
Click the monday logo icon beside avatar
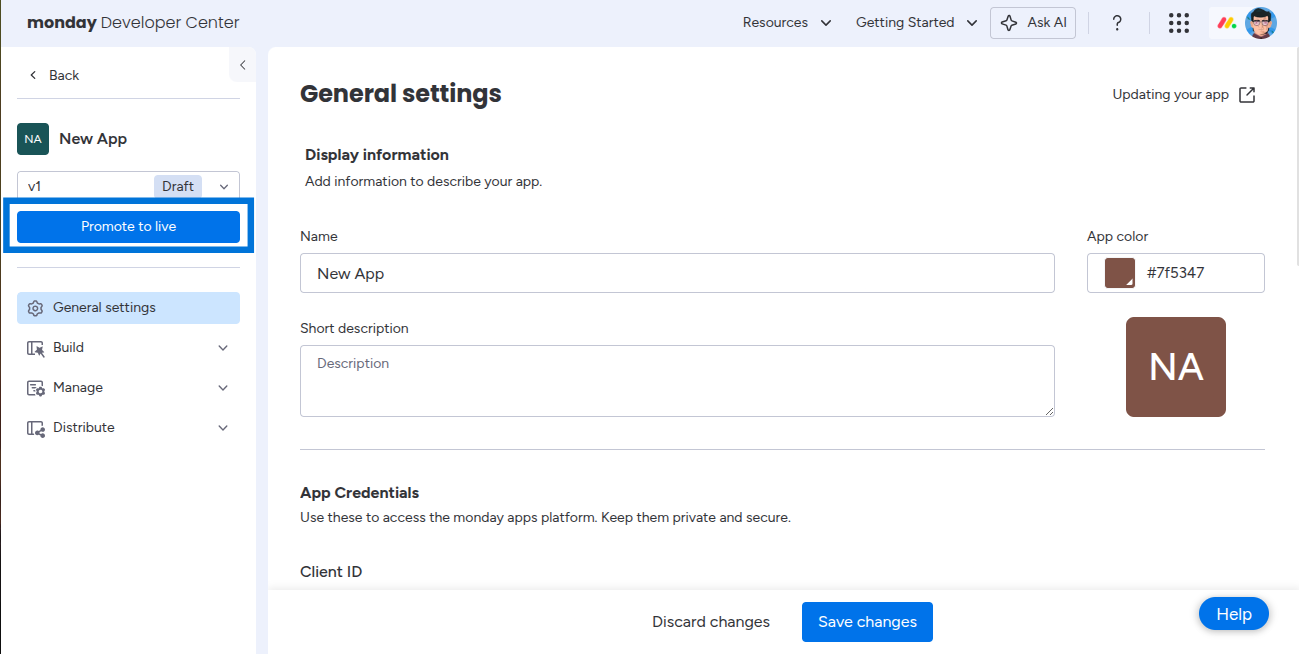point(1226,23)
